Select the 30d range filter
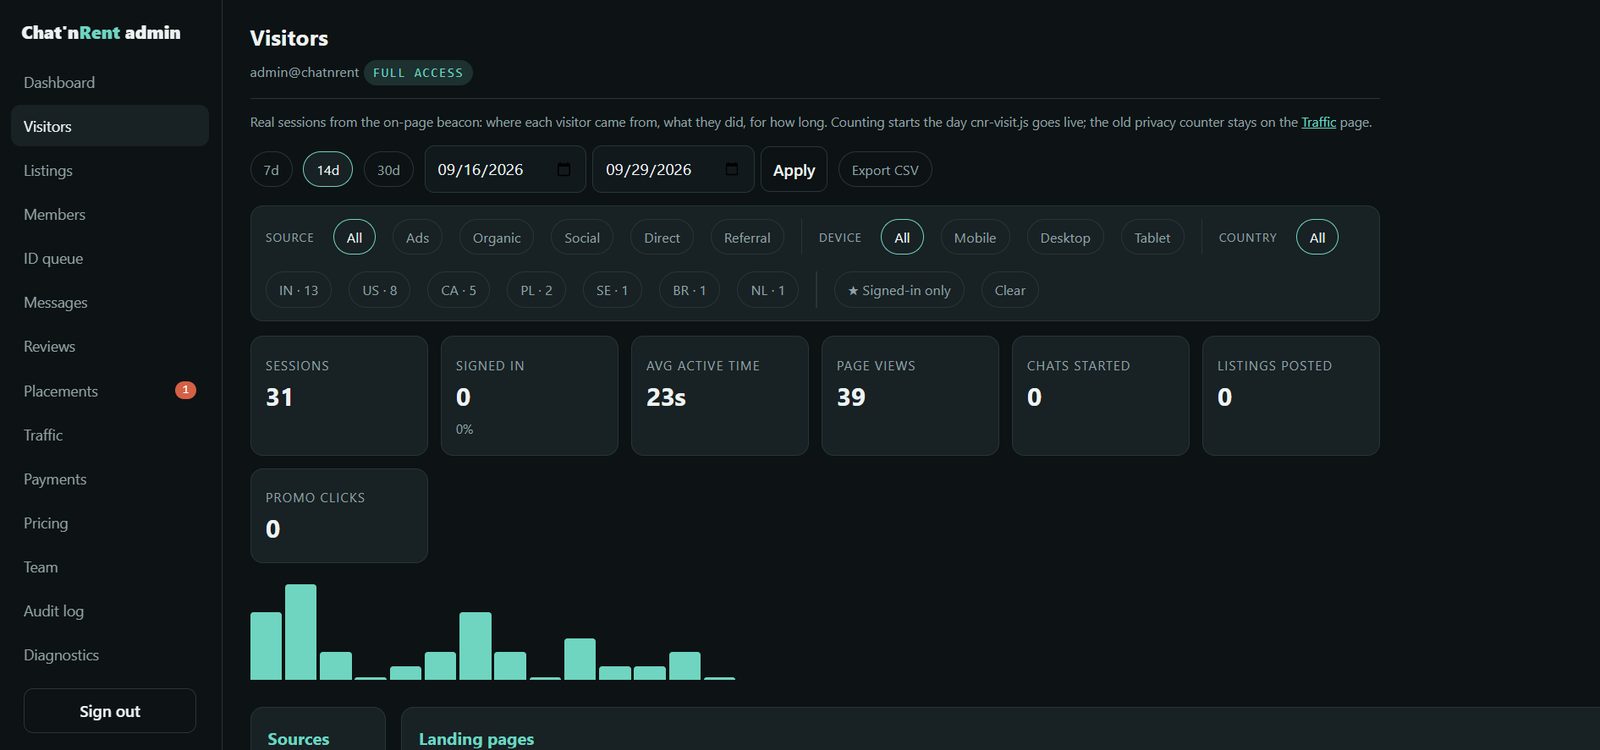 pyautogui.click(x=388, y=170)
